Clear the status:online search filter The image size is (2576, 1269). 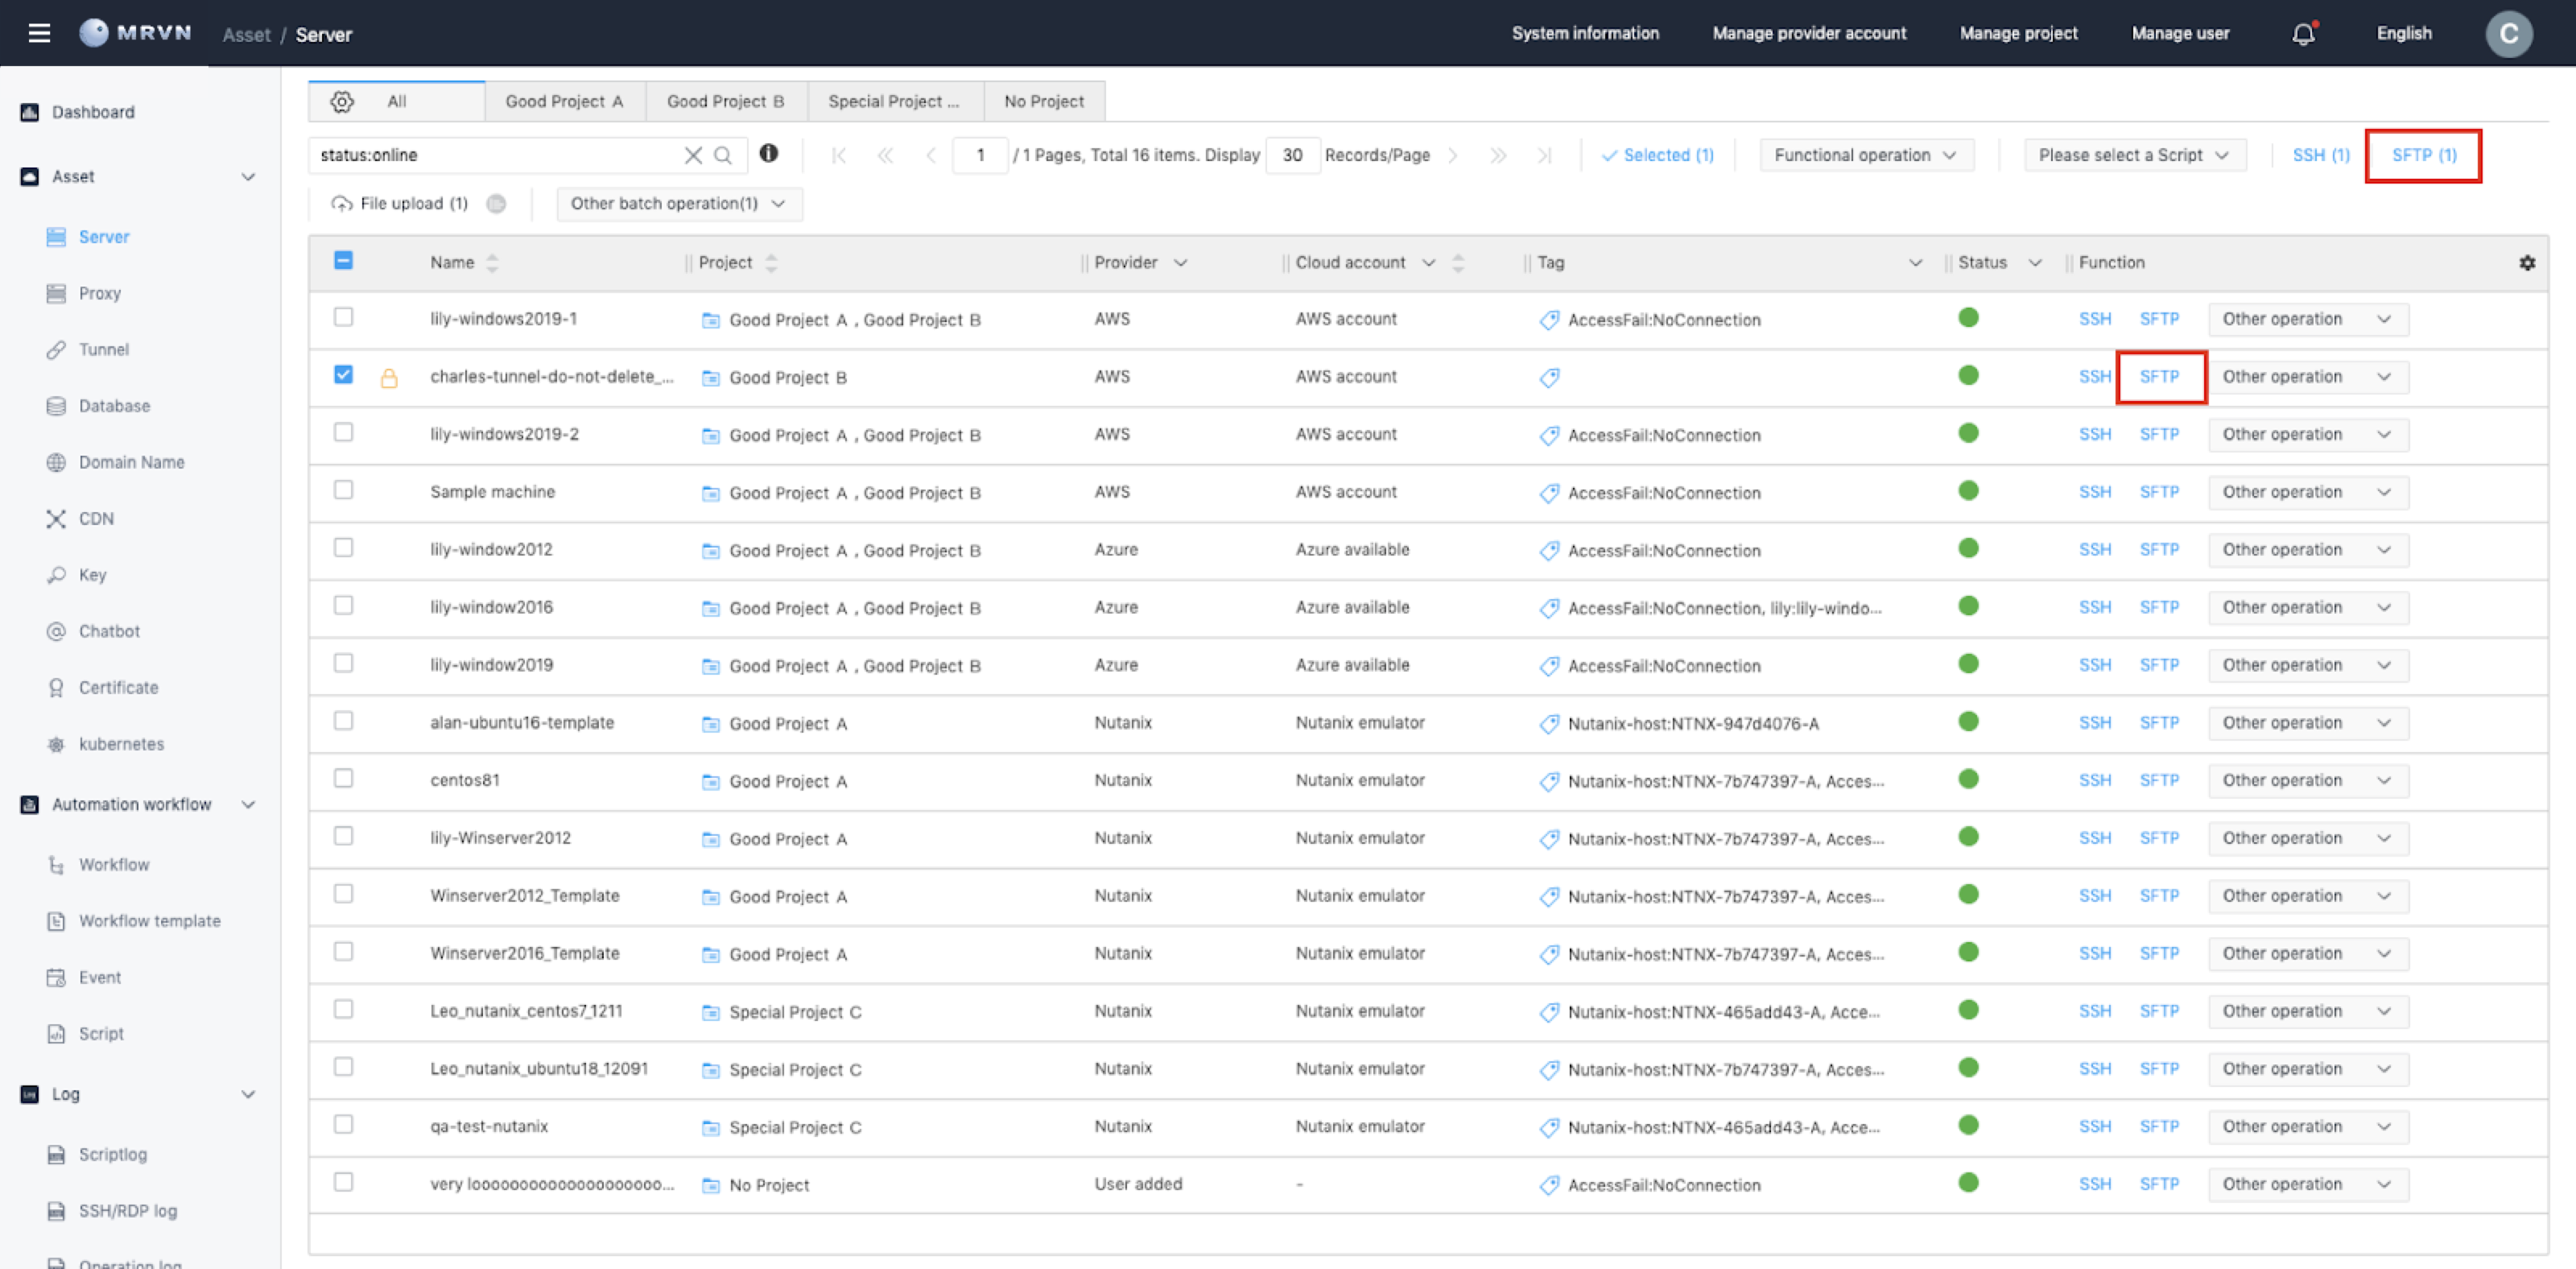click(692, 155)
